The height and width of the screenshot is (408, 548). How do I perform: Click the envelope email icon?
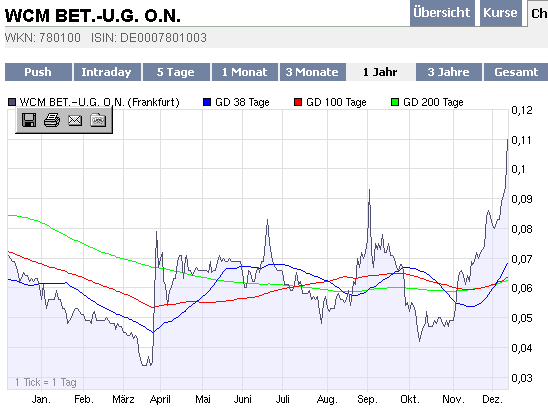[x=75, y=120]
